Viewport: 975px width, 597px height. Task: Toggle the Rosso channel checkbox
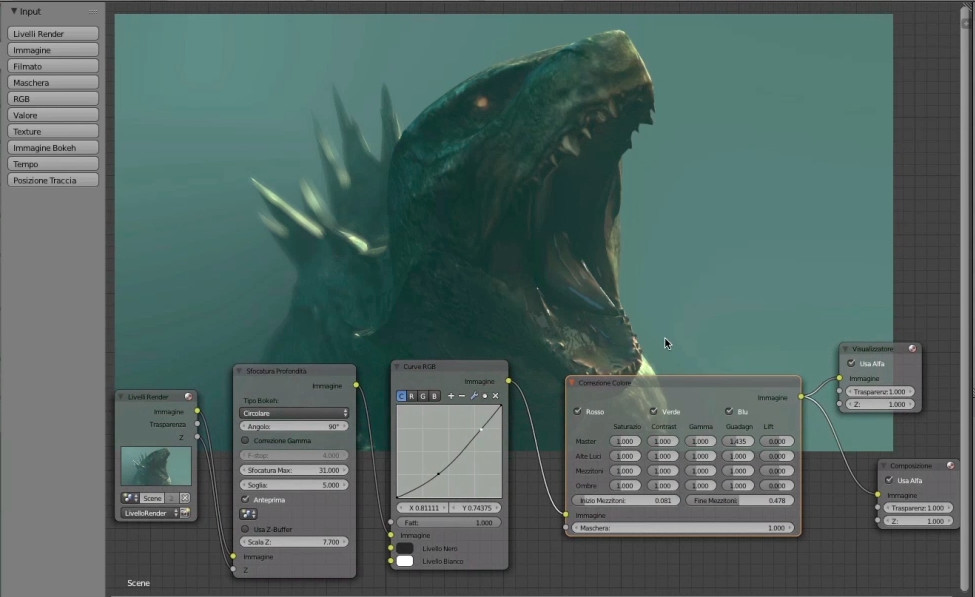(577, 411)
